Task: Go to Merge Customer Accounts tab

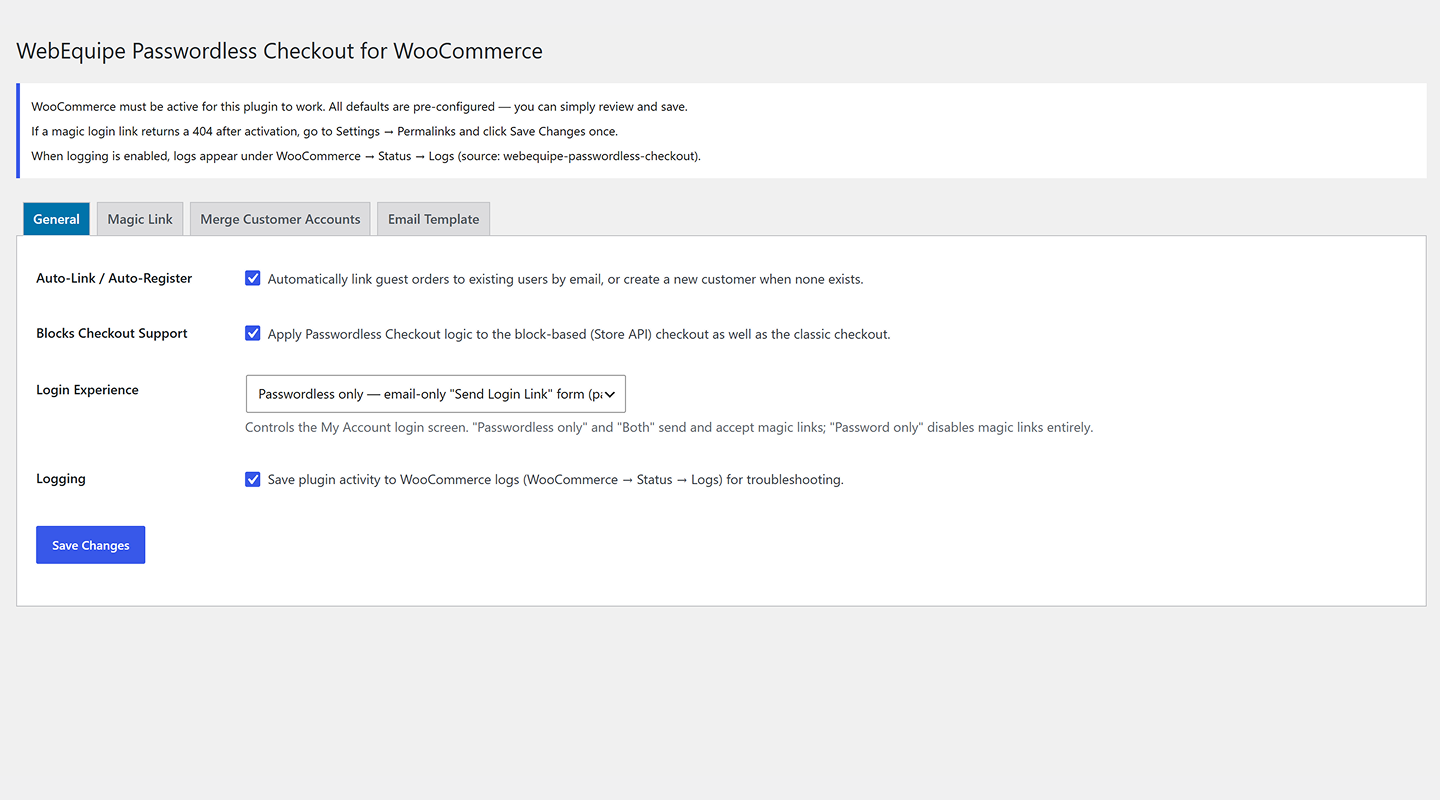Action: 280,219
